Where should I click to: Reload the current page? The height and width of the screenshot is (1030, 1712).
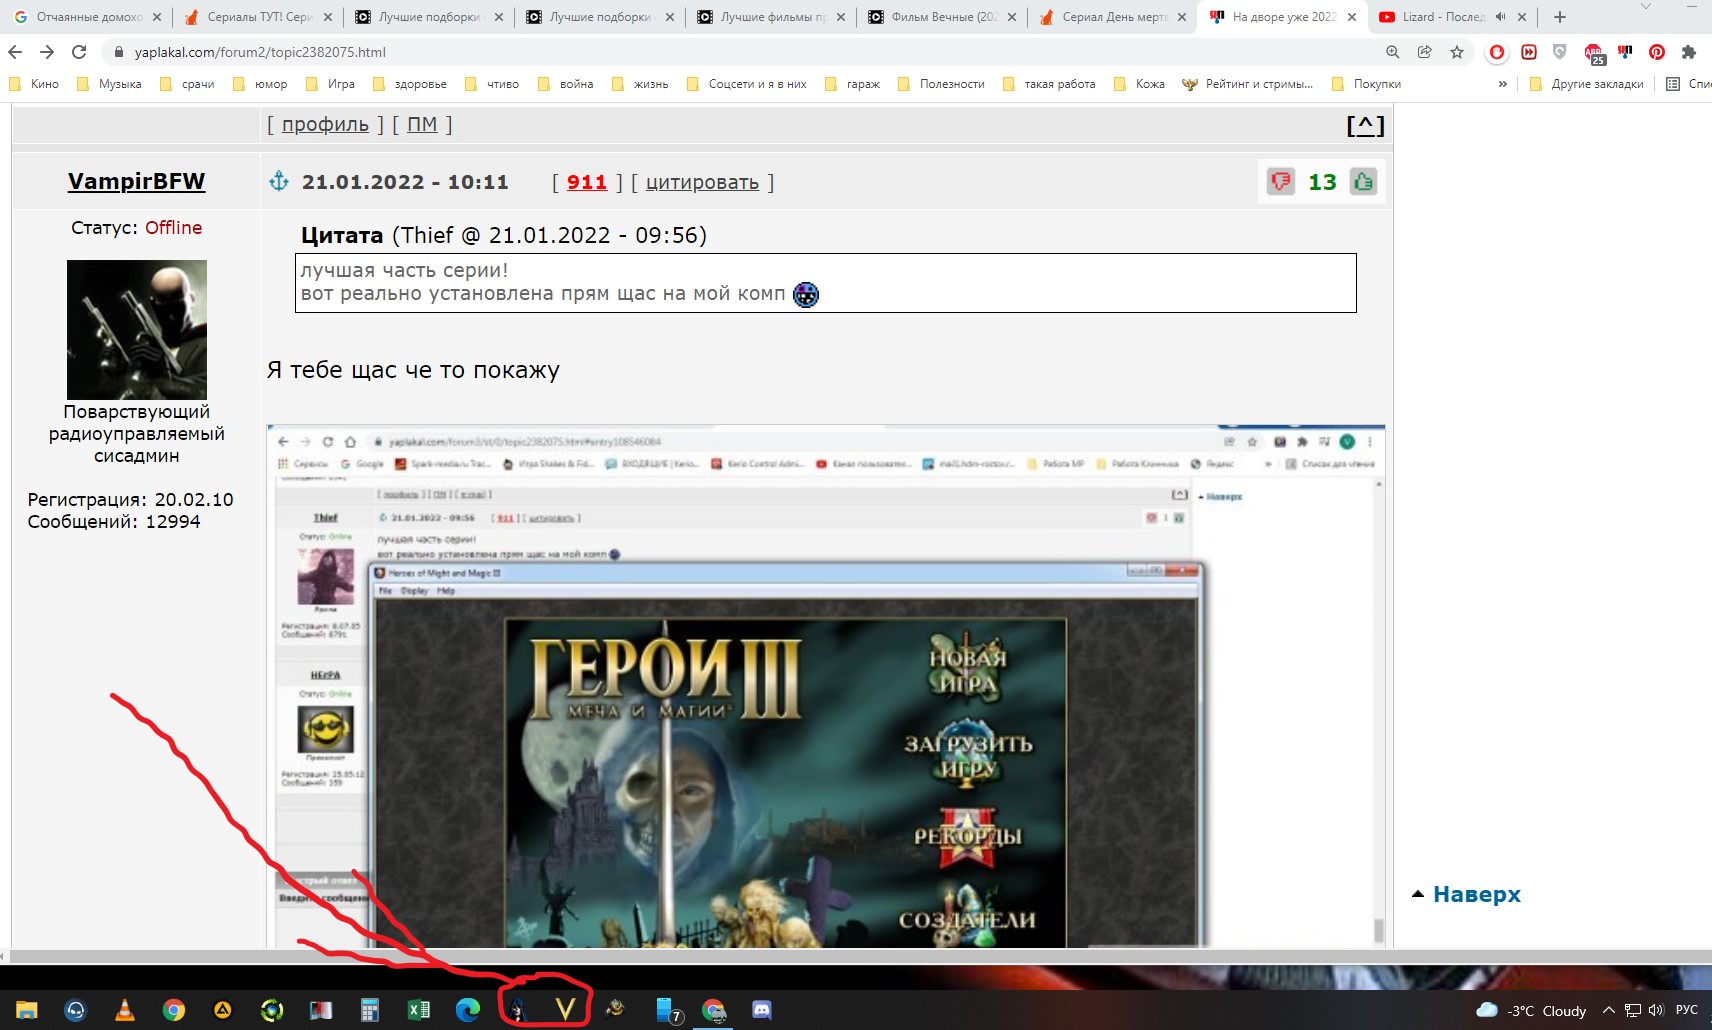[x=79, y=52]
